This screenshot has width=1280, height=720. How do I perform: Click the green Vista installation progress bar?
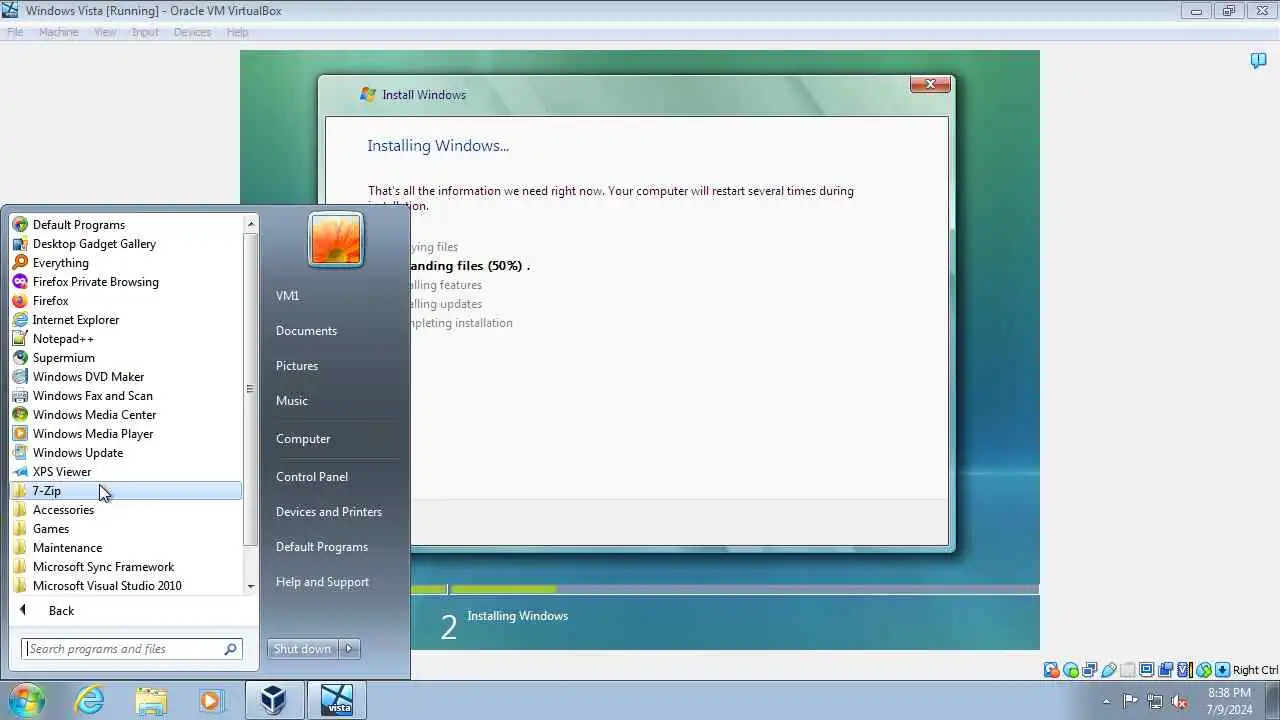[x=502, y=589]
